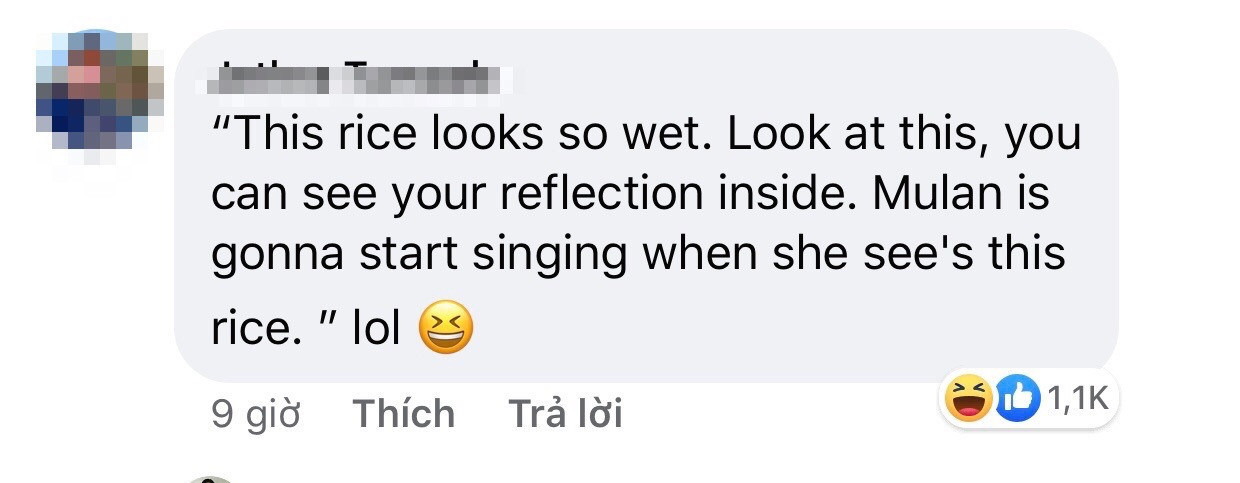Viewport: 1240px width, 483px height.
Task: Click the yellow laughing Haha reaction icon
Action: tap(967, 400)
